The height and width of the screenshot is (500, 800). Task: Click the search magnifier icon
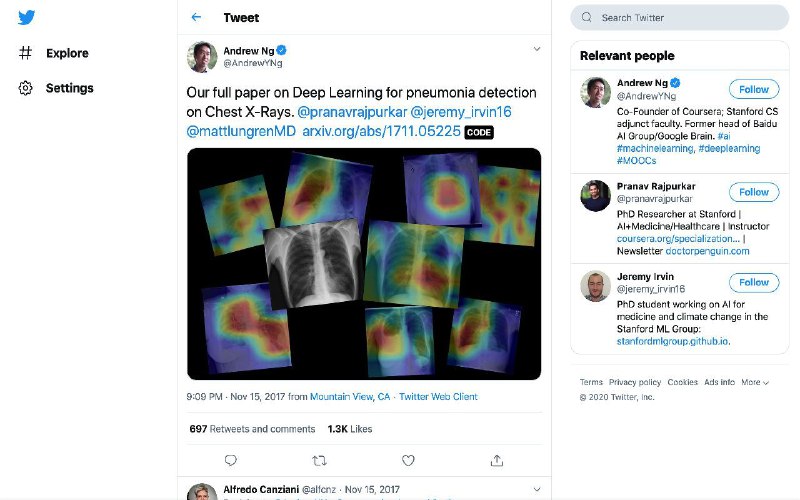pos(587,17)
